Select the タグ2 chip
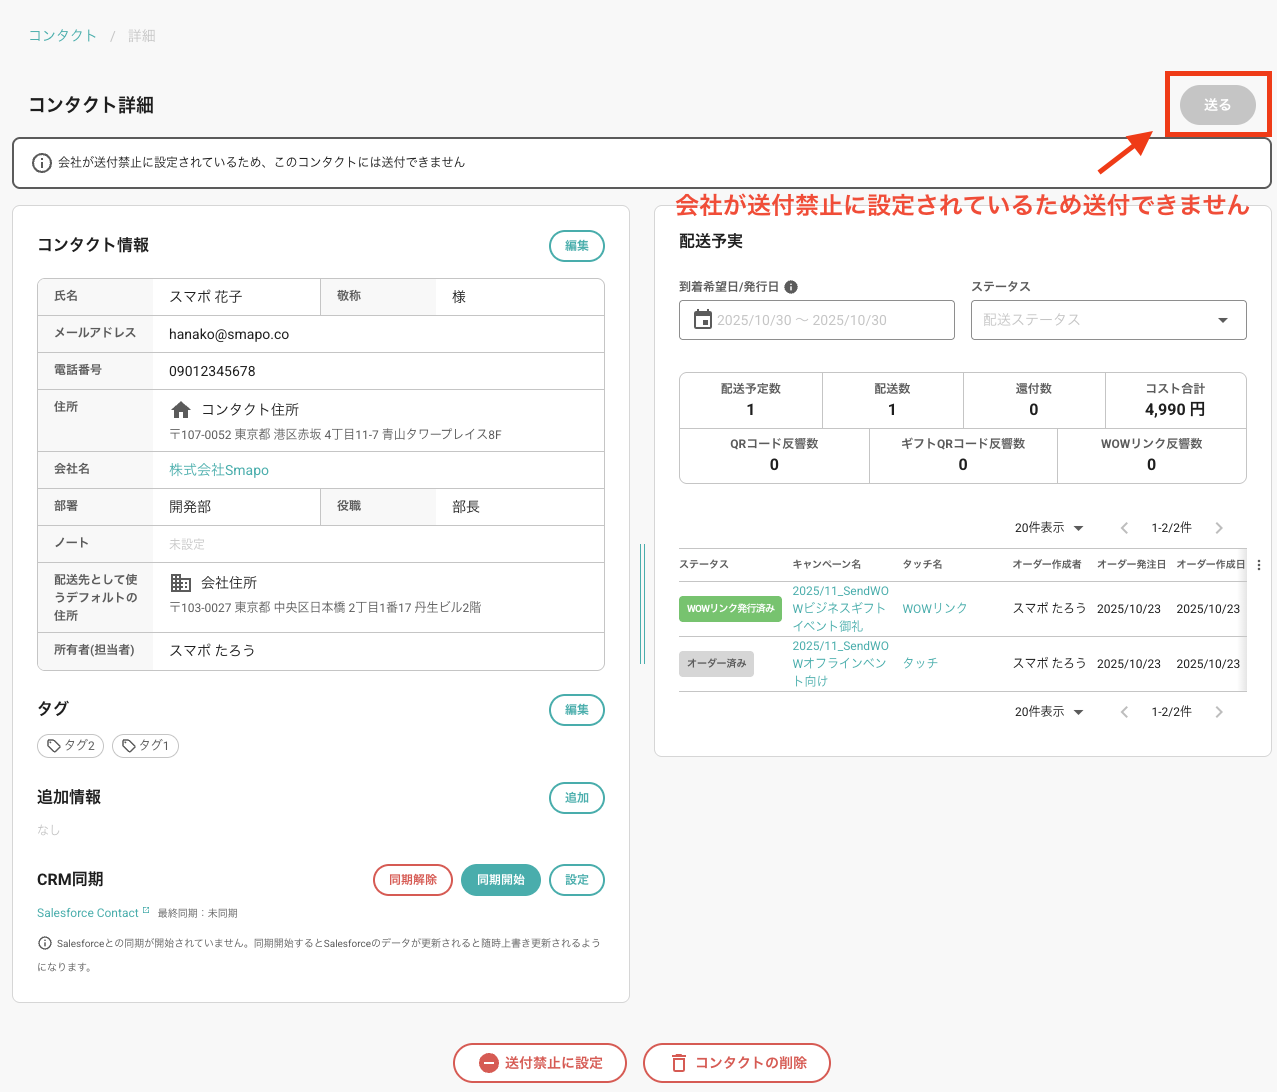Screen dimensions: 1277x1092 70,746
